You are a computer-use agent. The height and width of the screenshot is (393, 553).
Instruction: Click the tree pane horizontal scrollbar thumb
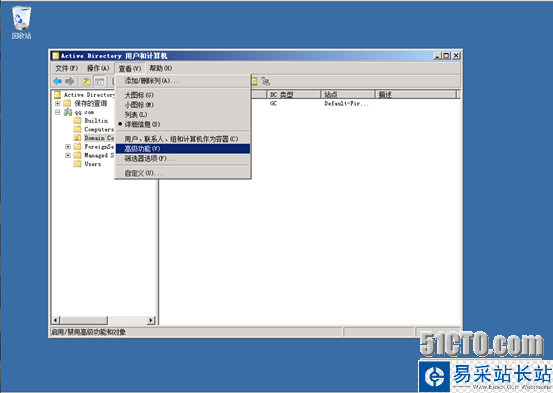(x=84, y=320)
